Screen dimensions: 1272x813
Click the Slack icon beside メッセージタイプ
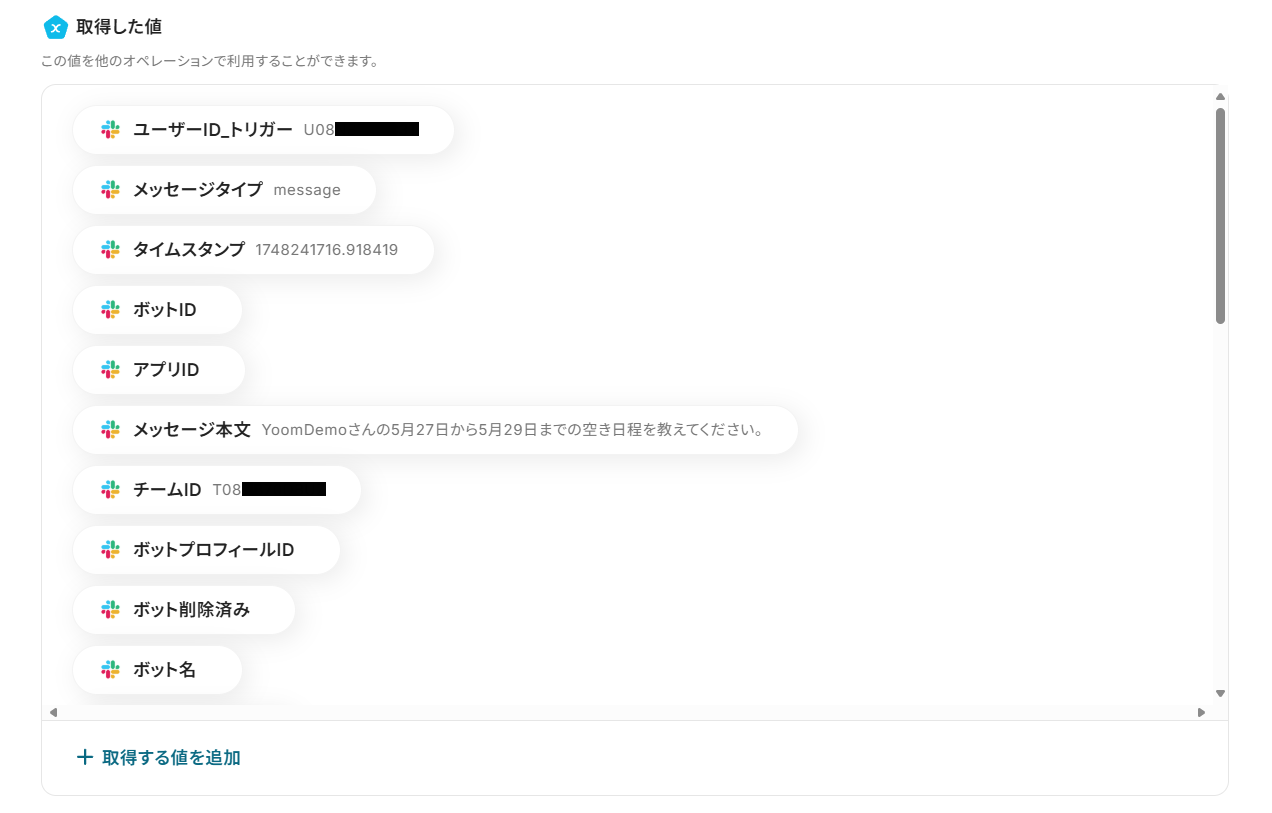[110, 190]
